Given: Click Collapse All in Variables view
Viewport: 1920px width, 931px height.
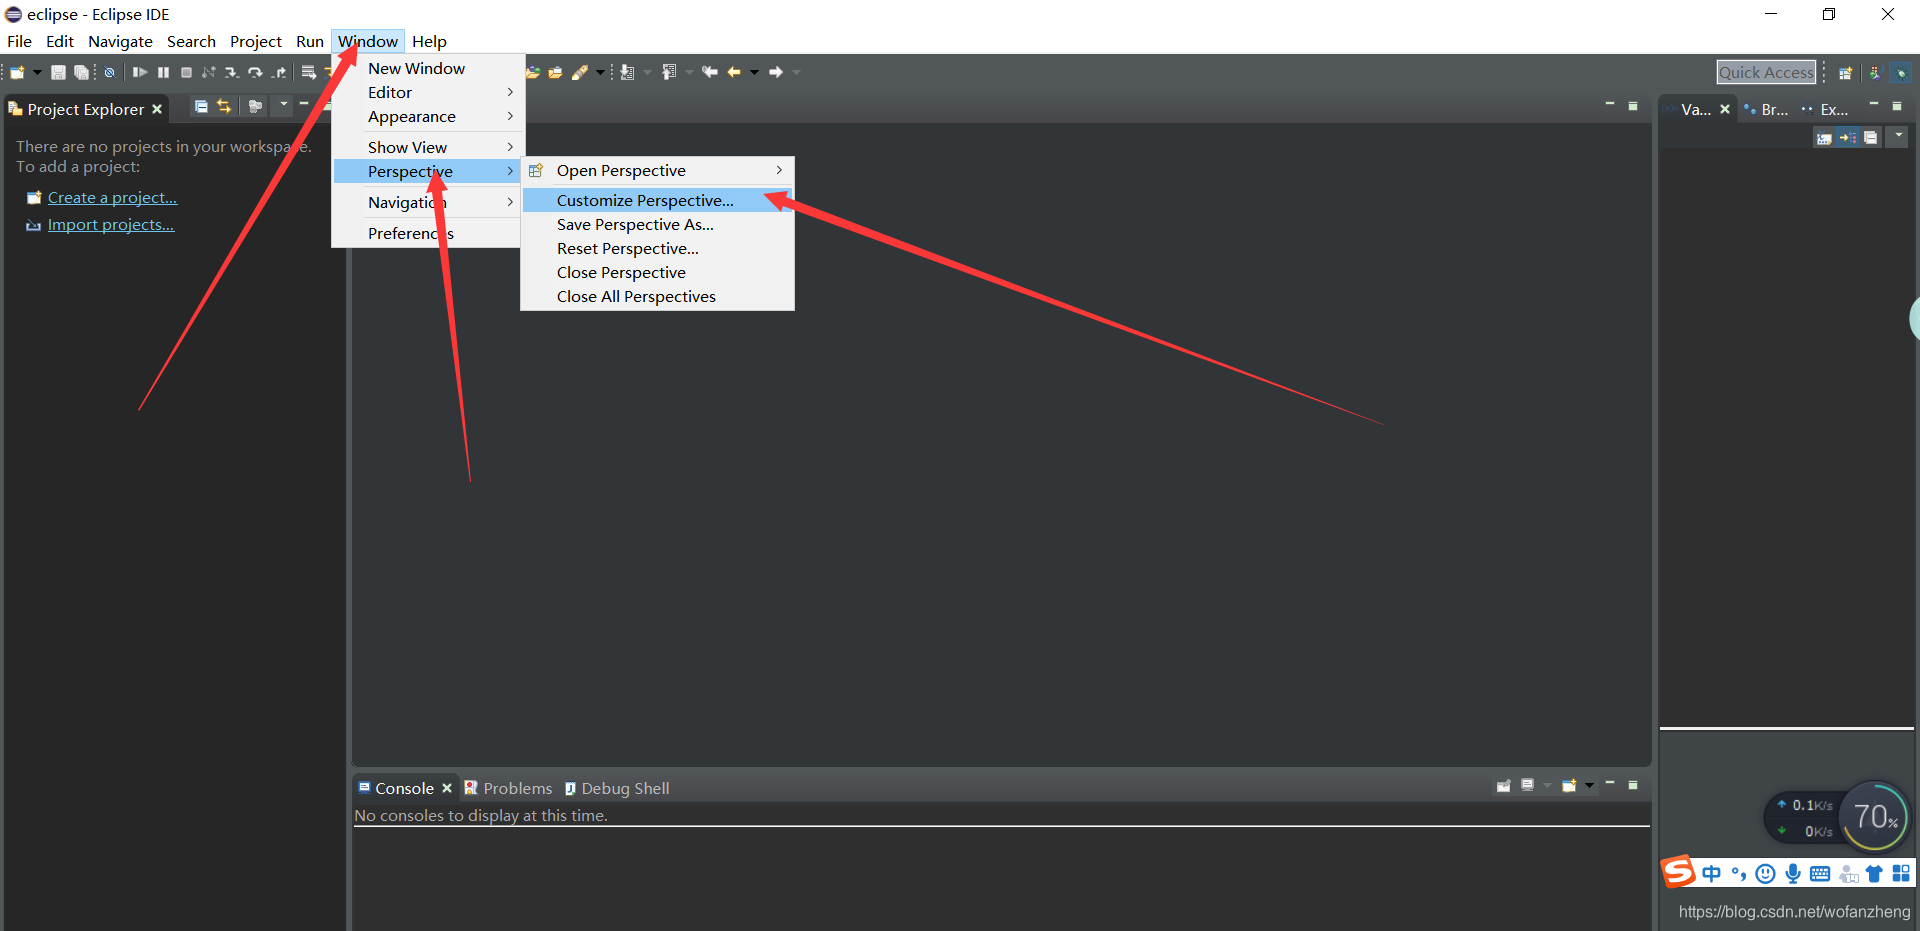Looking at the screenshot, I should point(1871,138).
